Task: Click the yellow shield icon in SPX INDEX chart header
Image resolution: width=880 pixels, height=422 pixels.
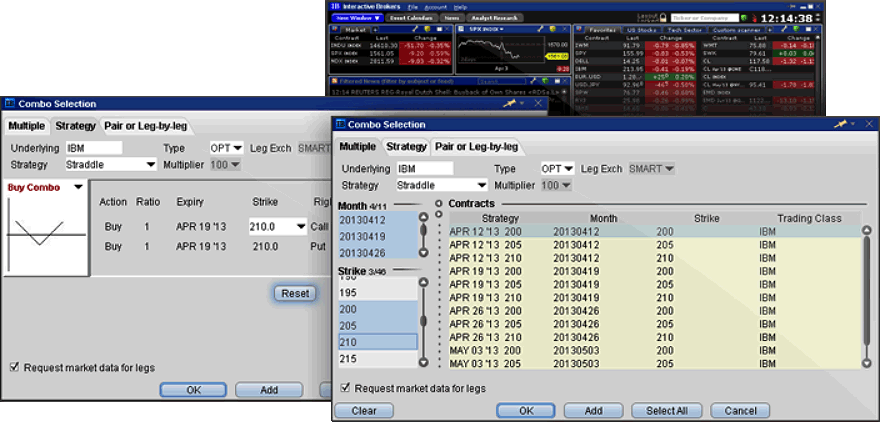Action: [x=552, y=29]
